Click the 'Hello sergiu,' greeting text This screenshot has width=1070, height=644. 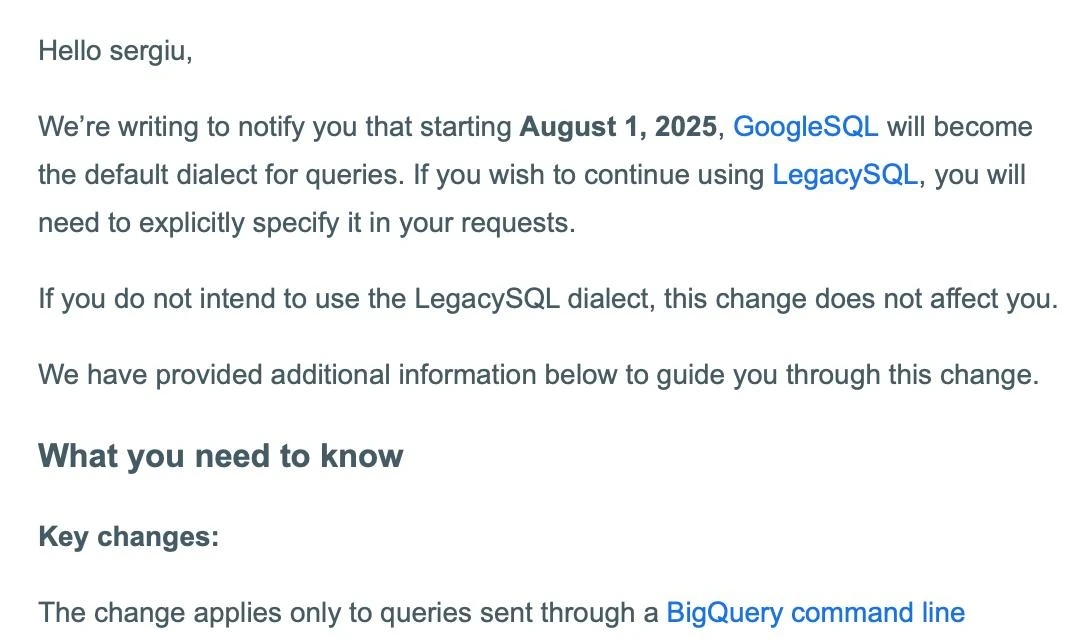[x=115, y=51]
